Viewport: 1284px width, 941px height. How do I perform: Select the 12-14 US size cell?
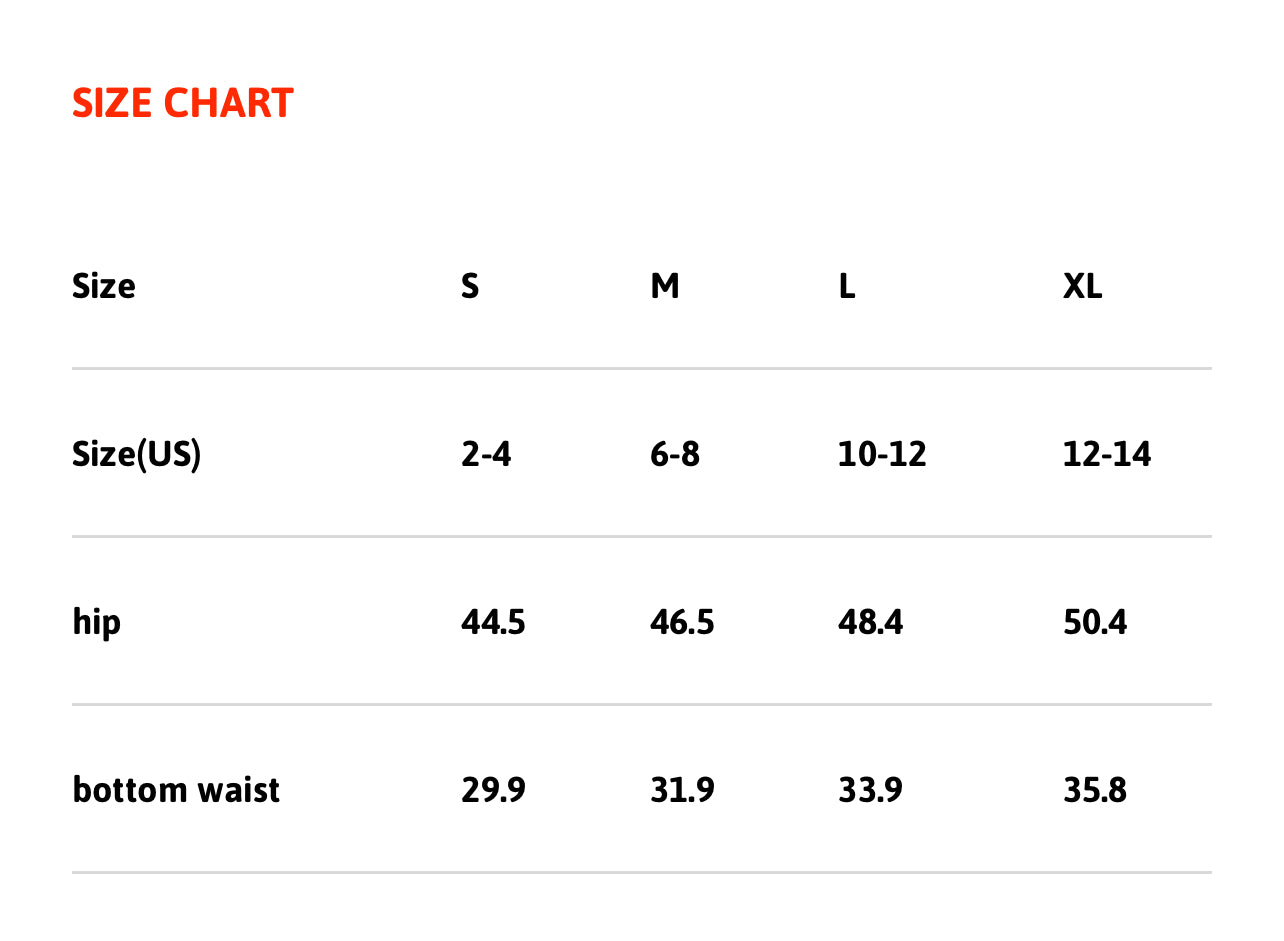tap(1107, 455)
